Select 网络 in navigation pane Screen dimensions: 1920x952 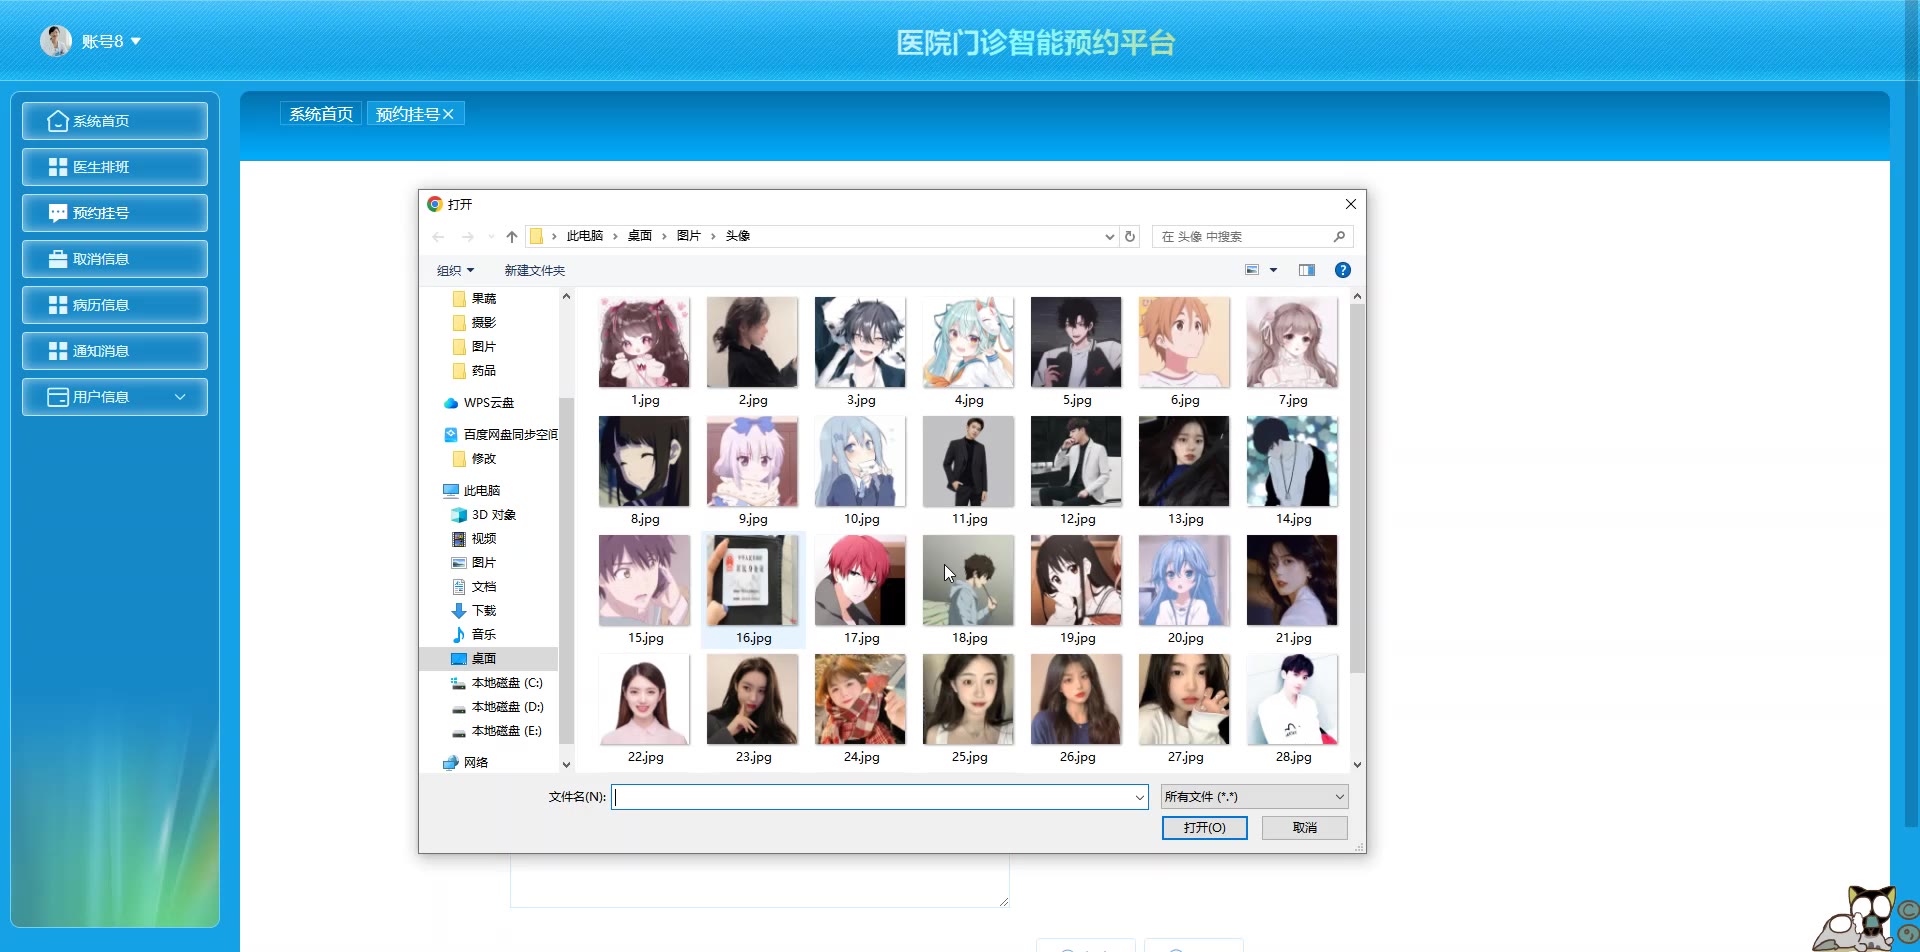point(466,763)
